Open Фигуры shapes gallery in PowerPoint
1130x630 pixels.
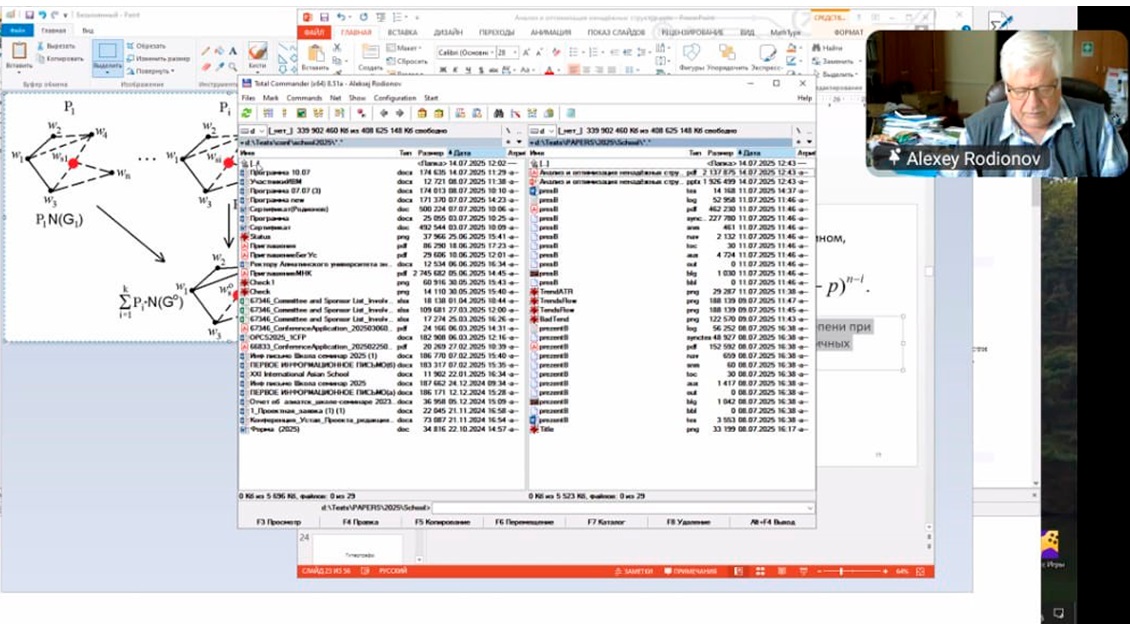(691, 57)
